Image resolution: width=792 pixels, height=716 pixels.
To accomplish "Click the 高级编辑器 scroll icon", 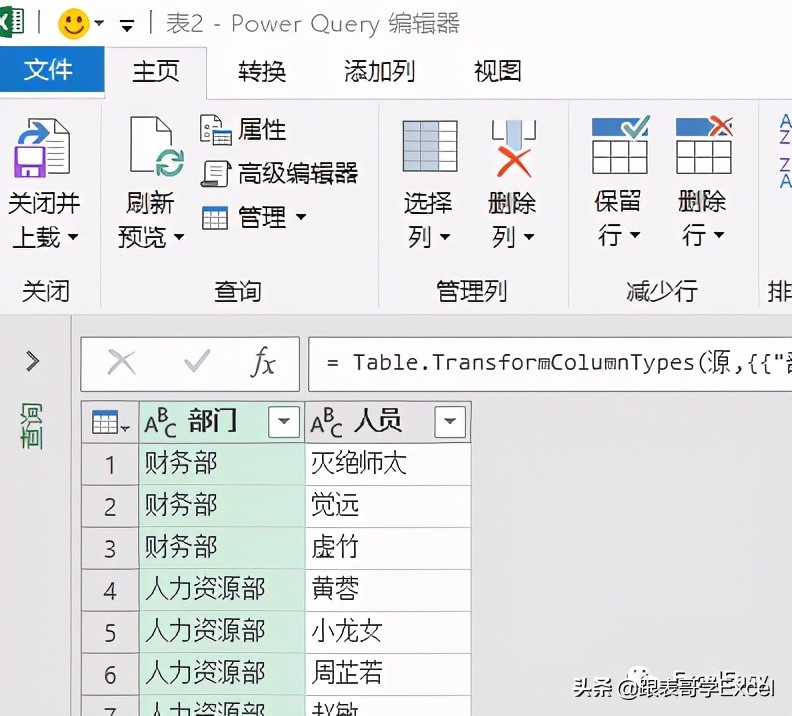I will click(x=216, y=173).
